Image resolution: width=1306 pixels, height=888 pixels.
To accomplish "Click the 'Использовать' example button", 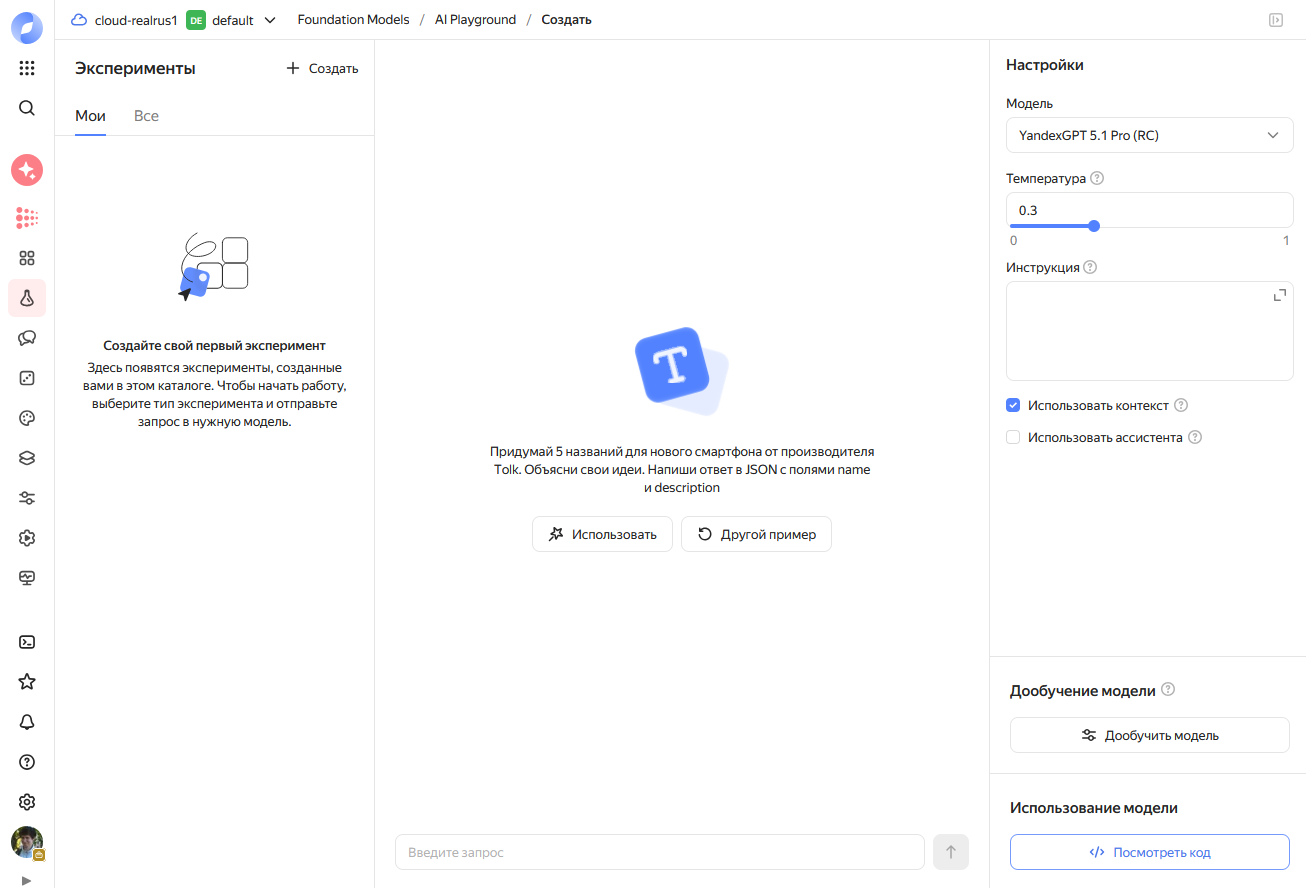I will pyautogui.click(x=602, y=534).
